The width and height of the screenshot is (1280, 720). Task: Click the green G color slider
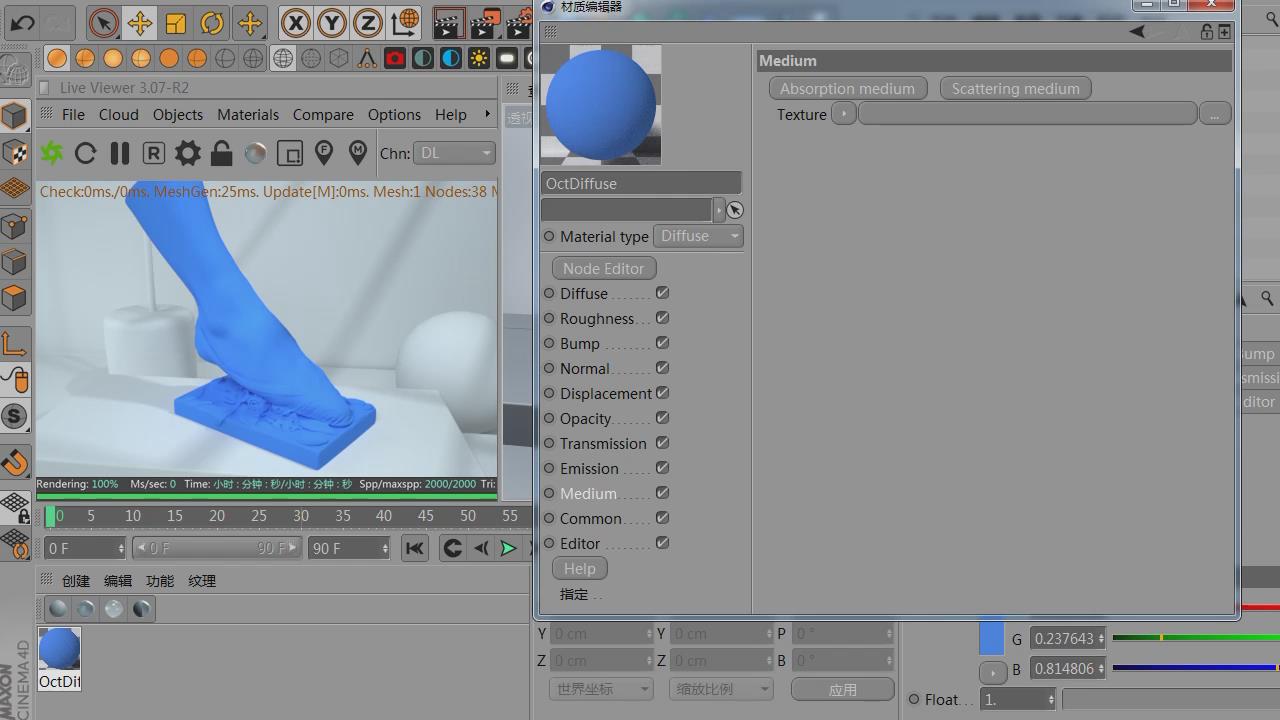[1196, 638]
